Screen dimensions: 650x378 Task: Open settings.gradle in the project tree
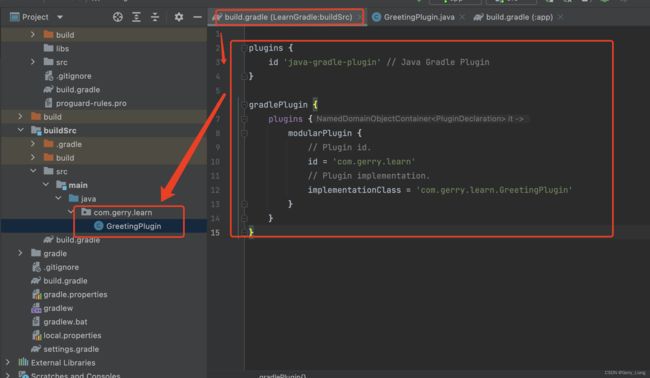71,349
